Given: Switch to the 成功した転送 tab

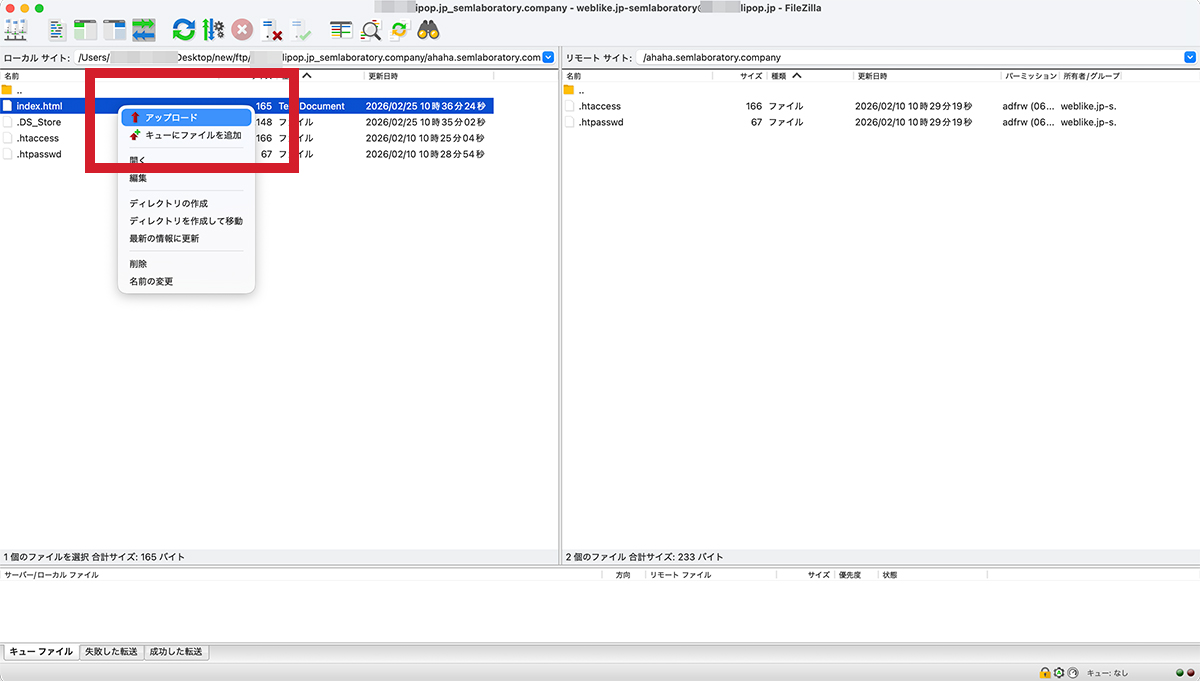Looking at the screenshot, I should 176,652.
